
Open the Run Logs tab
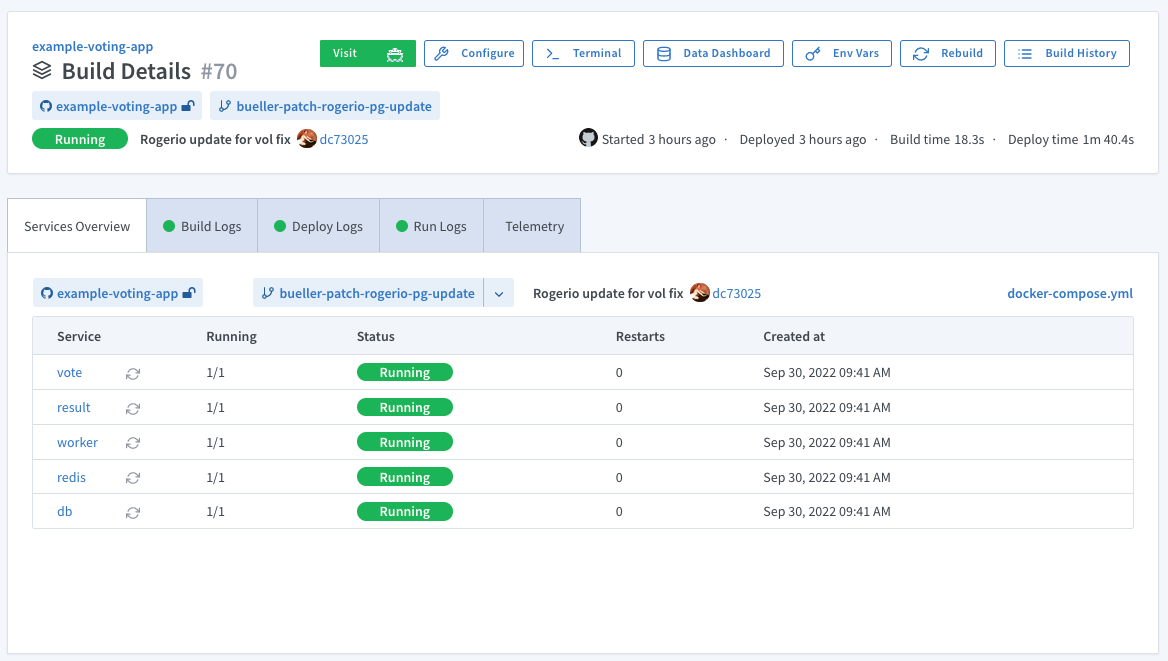[x=432, y=226]
